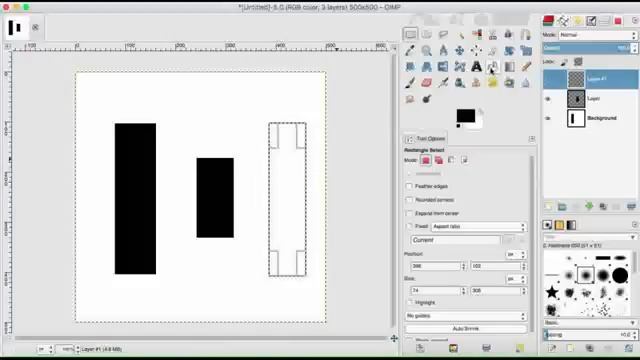Select the Text tool

click(476, 67)
